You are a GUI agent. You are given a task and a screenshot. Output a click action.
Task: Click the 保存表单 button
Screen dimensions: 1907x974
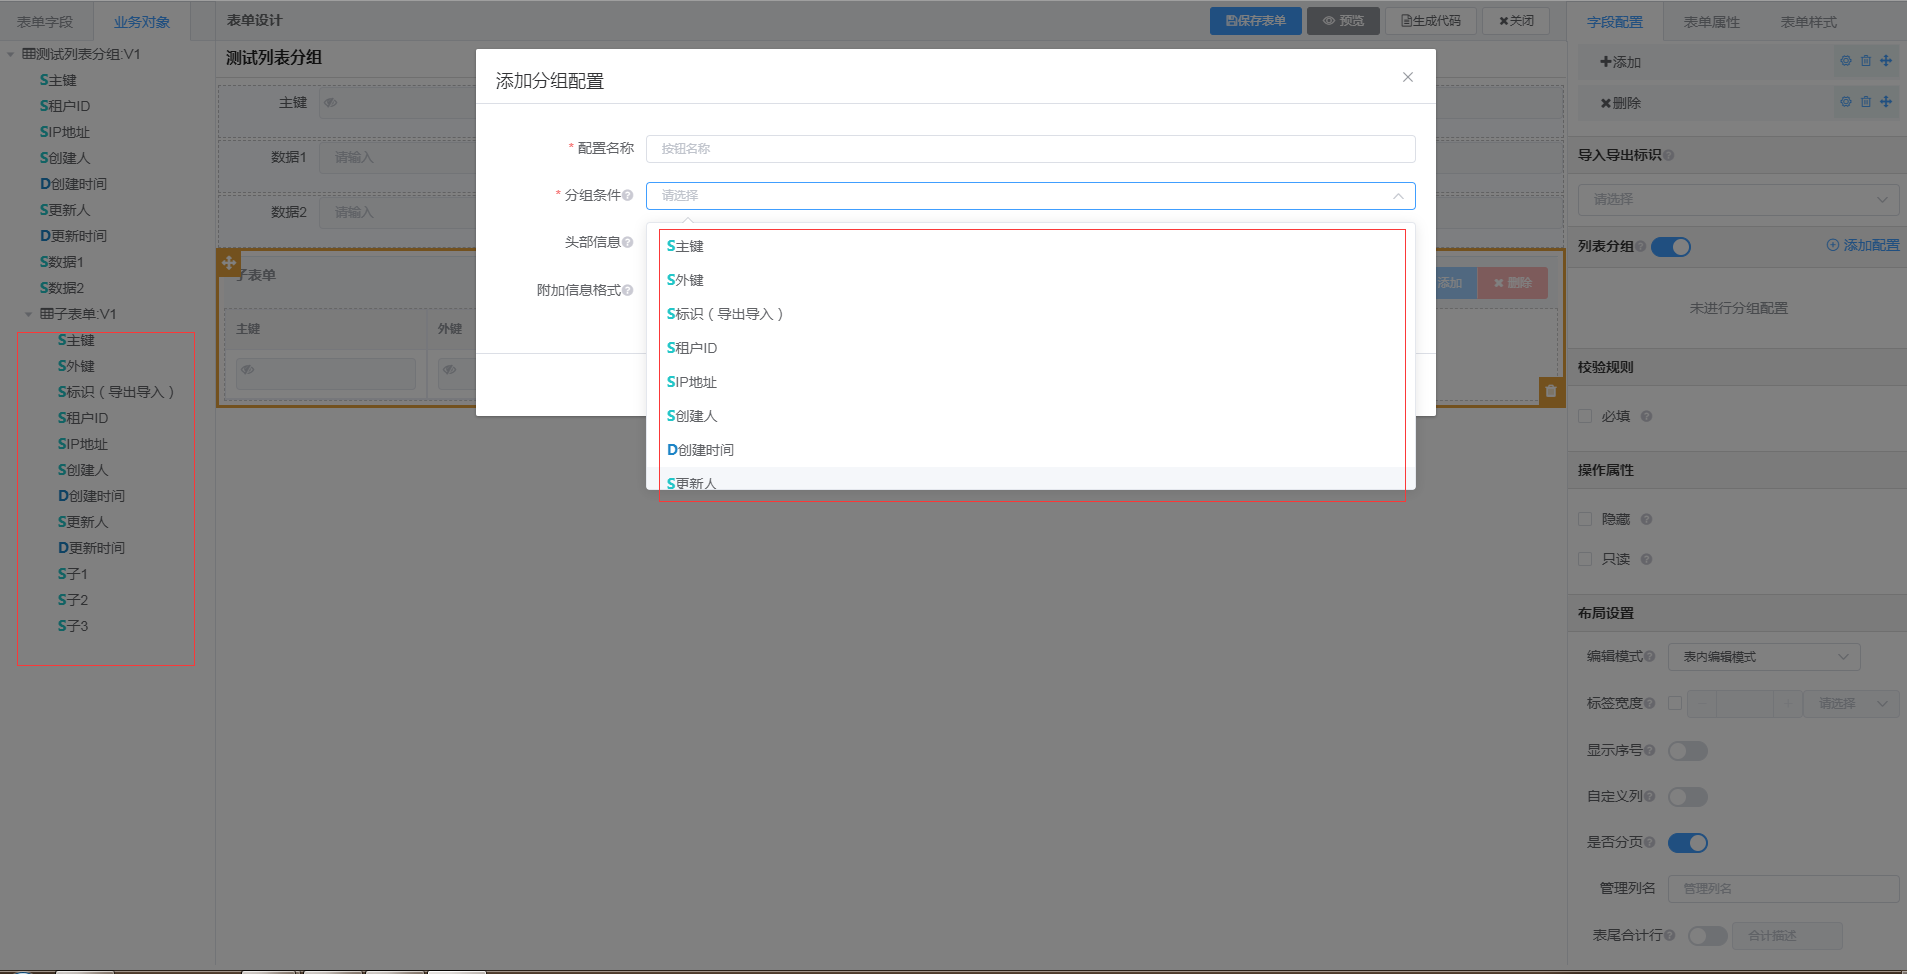pyautogui.click(x=1255, y=21)
